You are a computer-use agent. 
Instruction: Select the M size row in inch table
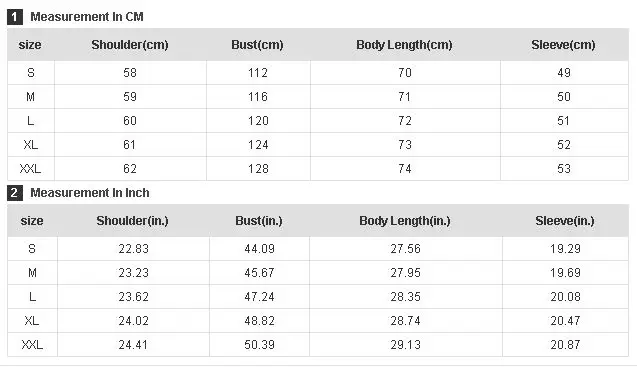pyautogui.click(x=318, y=273)
